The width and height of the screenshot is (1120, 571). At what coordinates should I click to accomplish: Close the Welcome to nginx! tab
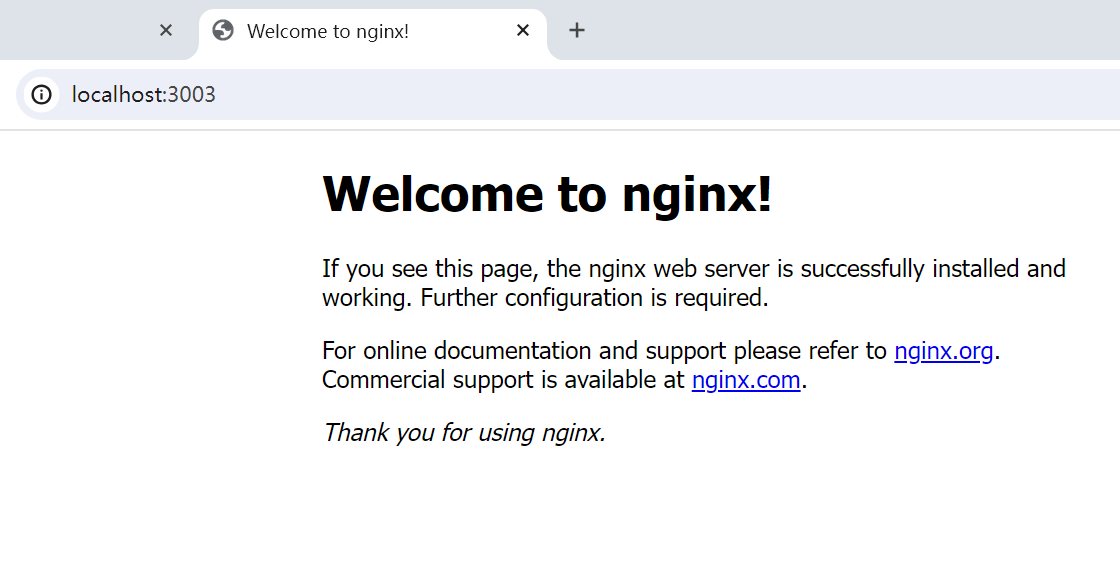click(x=523, y=30)
